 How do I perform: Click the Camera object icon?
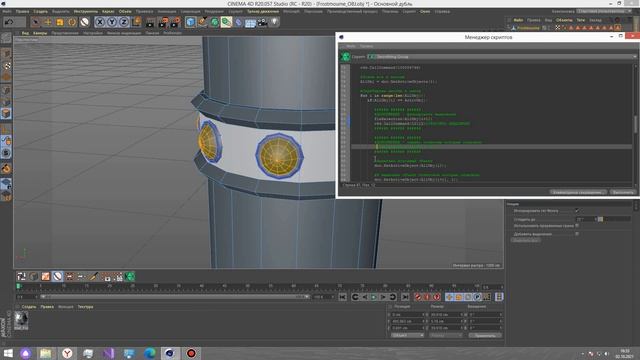click(x=262, y=22)
